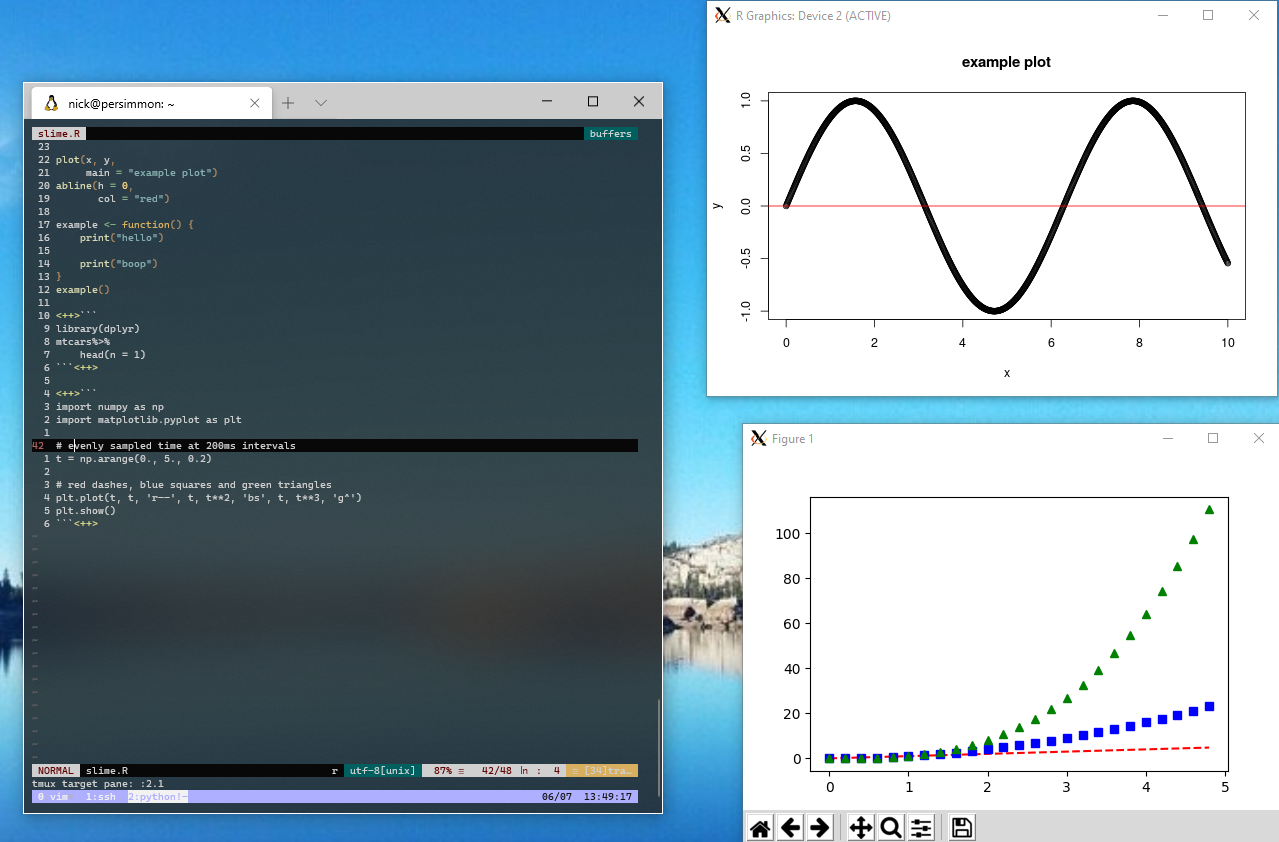Switch to tmux window 2:python
This screenshot has width=1279, height=842.
click(x=156, y=797)
